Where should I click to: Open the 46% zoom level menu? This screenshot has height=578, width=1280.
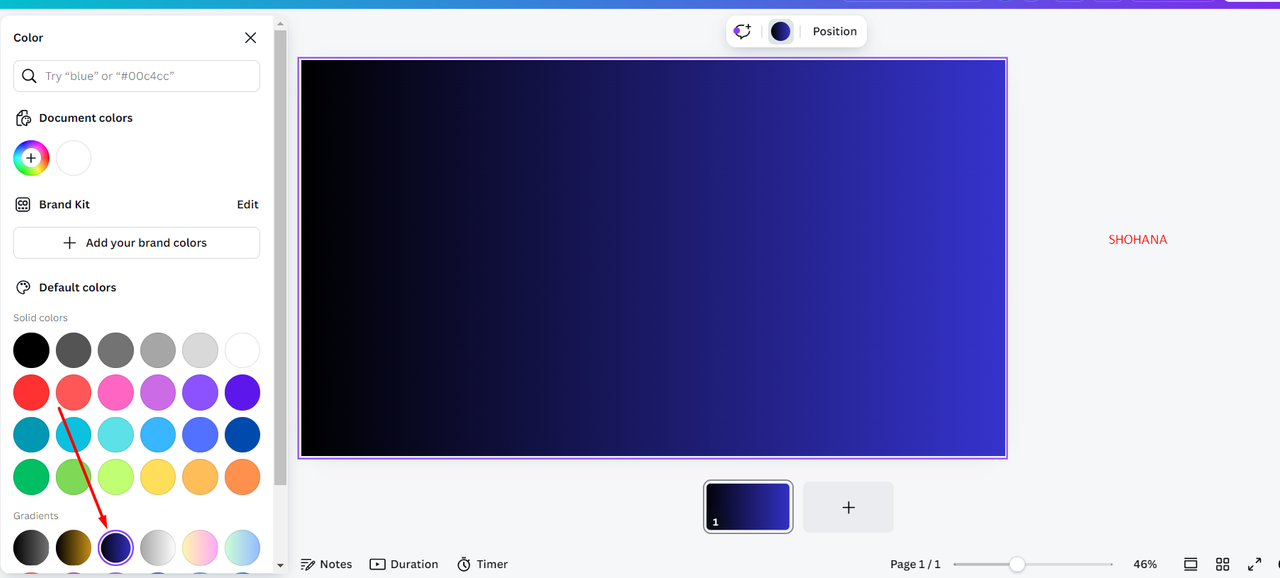coord(1145,564)
